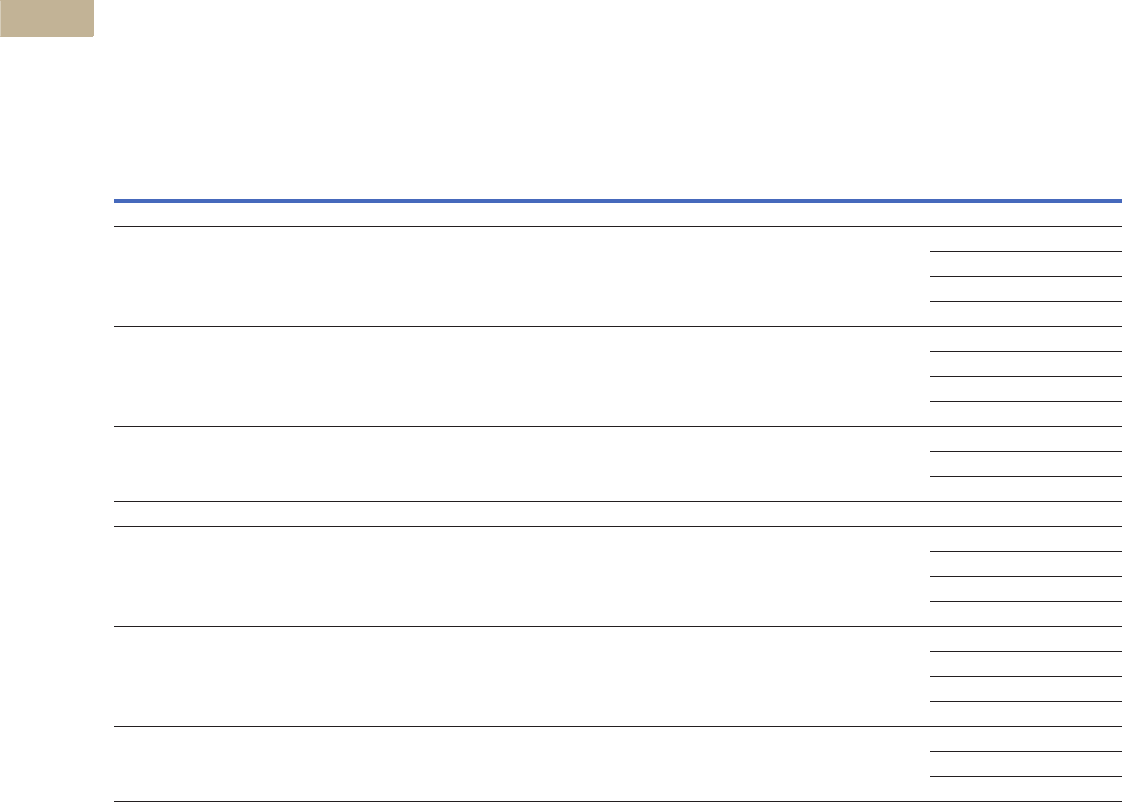Click the first right-column cell of the second table group
This screenshot has width=1122, height=802.
point(1025,339)
